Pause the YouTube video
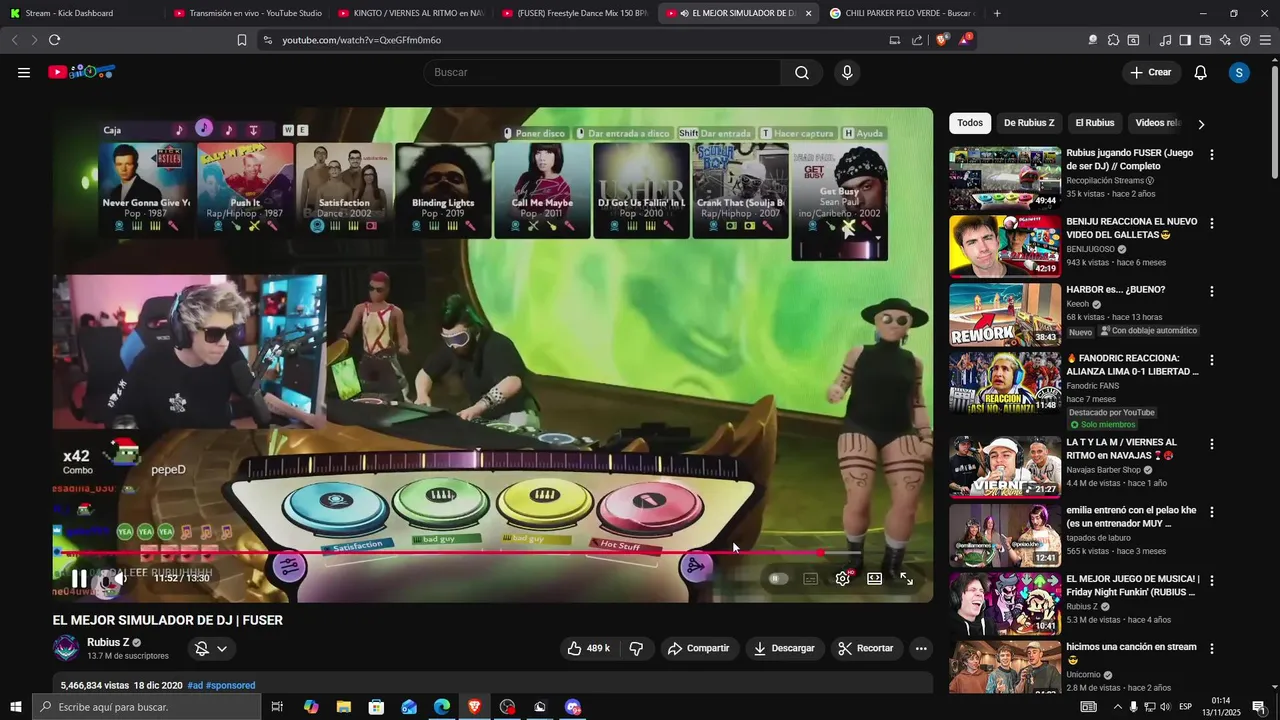Screen dimensions: 1280x720 [80, 578]
